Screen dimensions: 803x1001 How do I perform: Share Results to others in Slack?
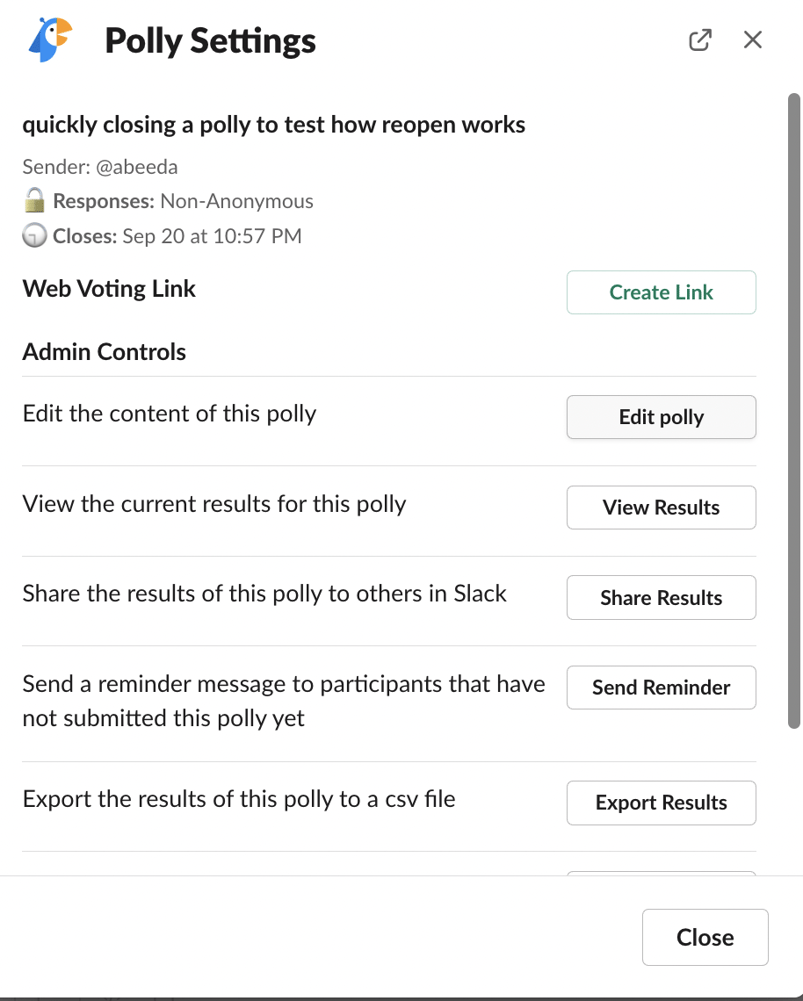[x=661, y=598]
